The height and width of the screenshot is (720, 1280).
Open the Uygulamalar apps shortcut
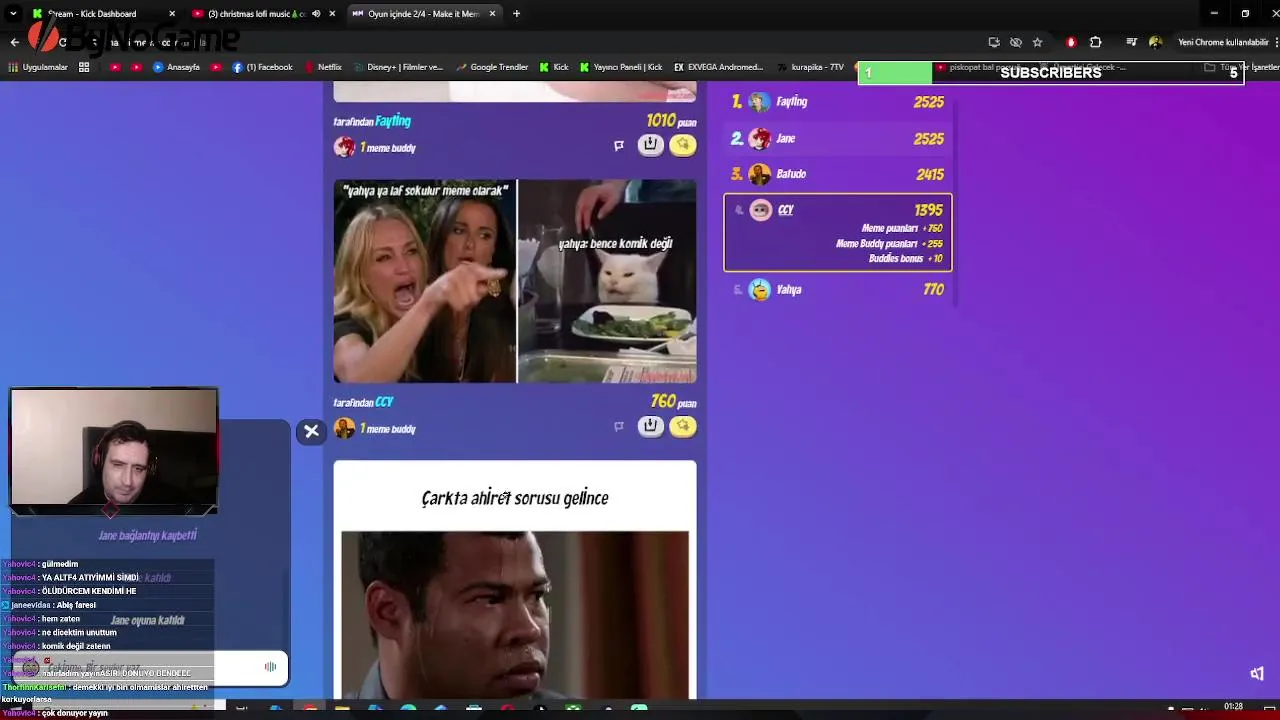[x=38, y=67]
